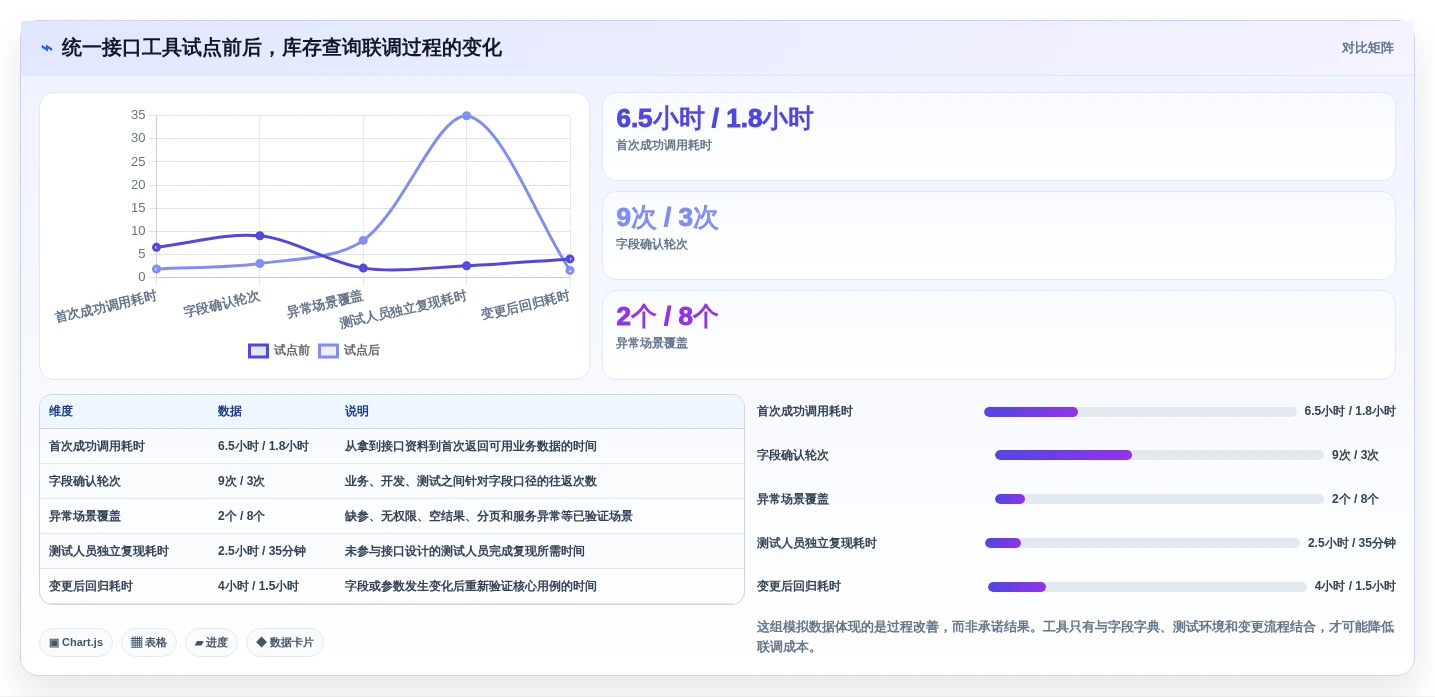The image size is (1435, 697).
Task: Toggle the 试点前 legend swatch
Action: coord(258,351)
